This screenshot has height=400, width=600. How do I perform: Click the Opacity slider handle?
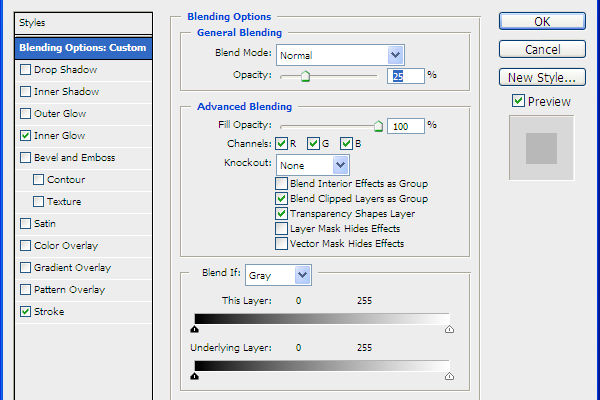305,76
